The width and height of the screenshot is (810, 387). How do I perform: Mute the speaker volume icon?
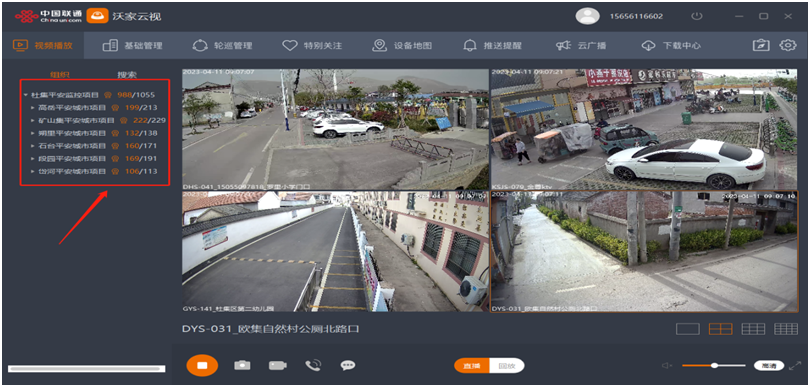(x=667, y=365)
